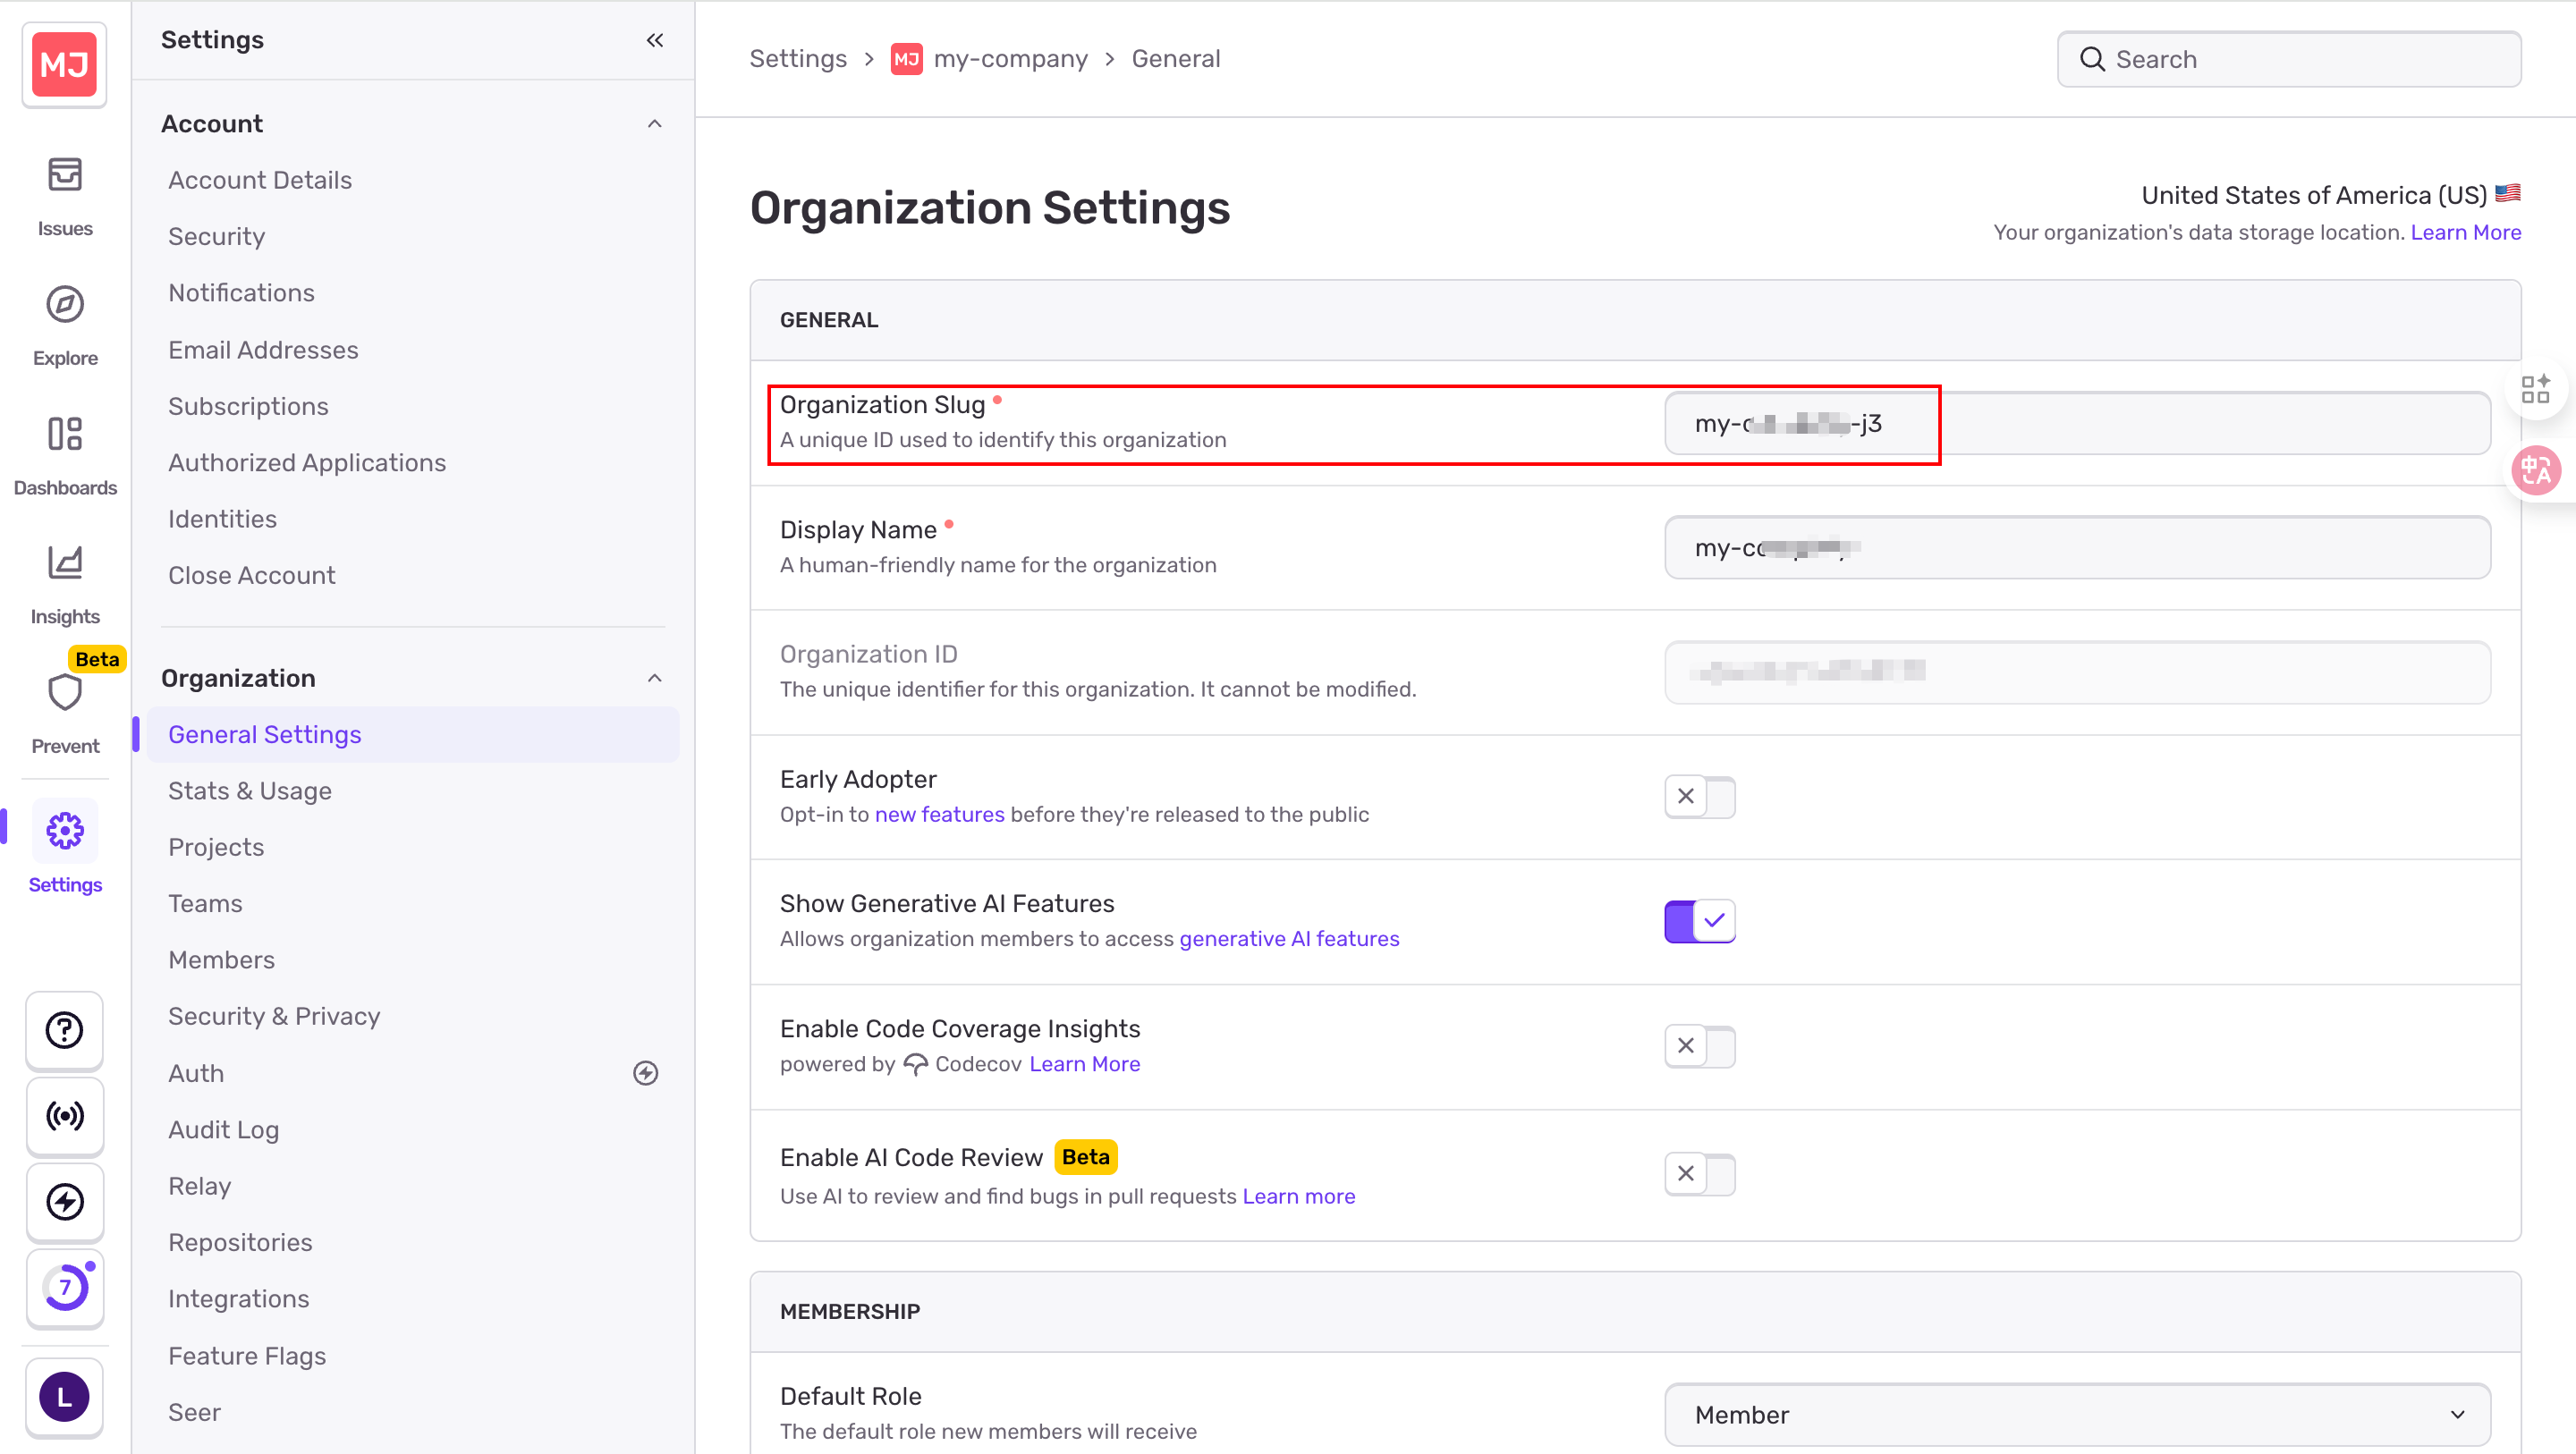Click the Display Name input field
2576x1454 pixels.
click(2078, 548)
